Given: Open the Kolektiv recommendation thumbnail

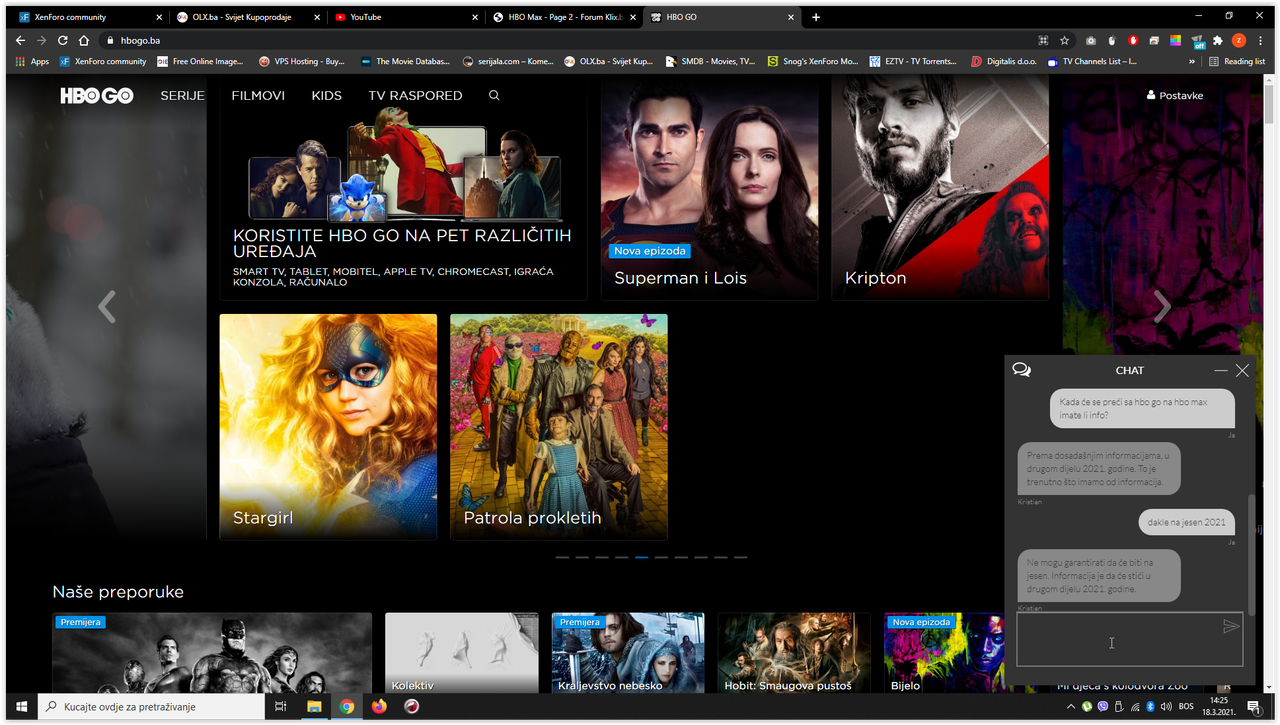Looking at the screenshot, I should 461,653.
